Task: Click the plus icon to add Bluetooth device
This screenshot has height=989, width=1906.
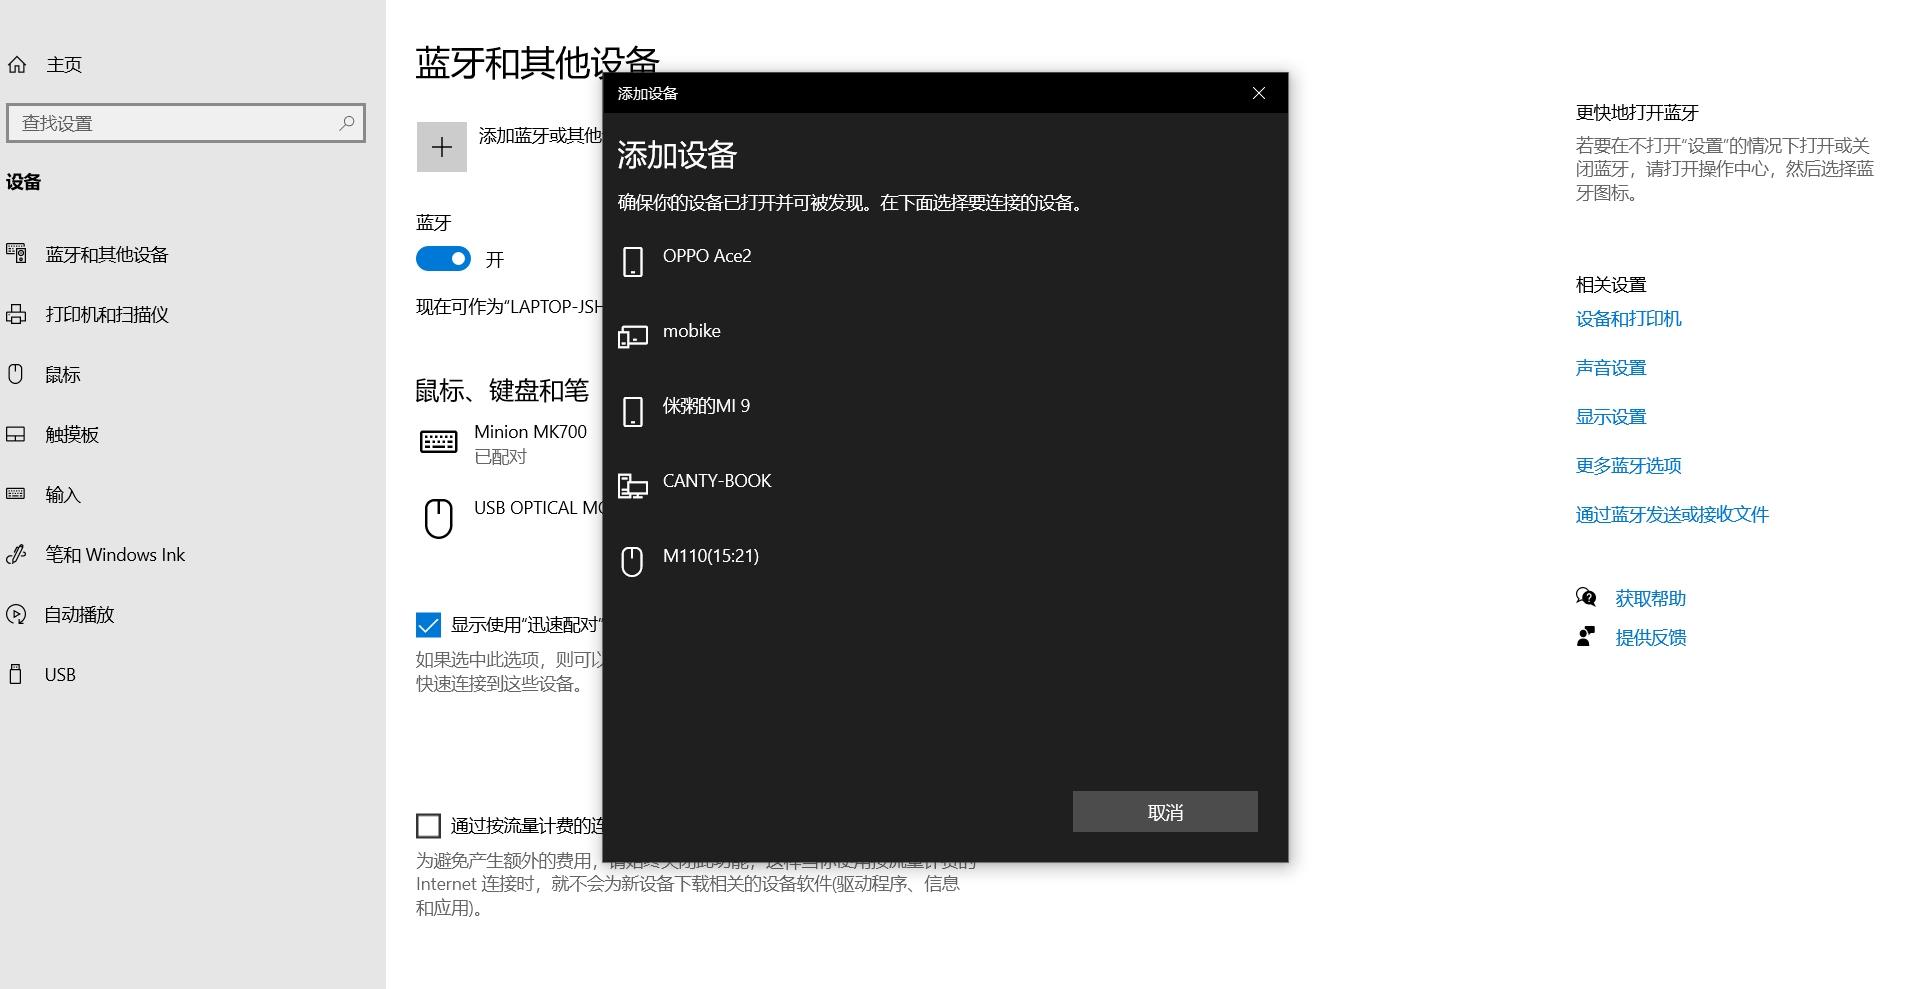Action: coord(441,147)
